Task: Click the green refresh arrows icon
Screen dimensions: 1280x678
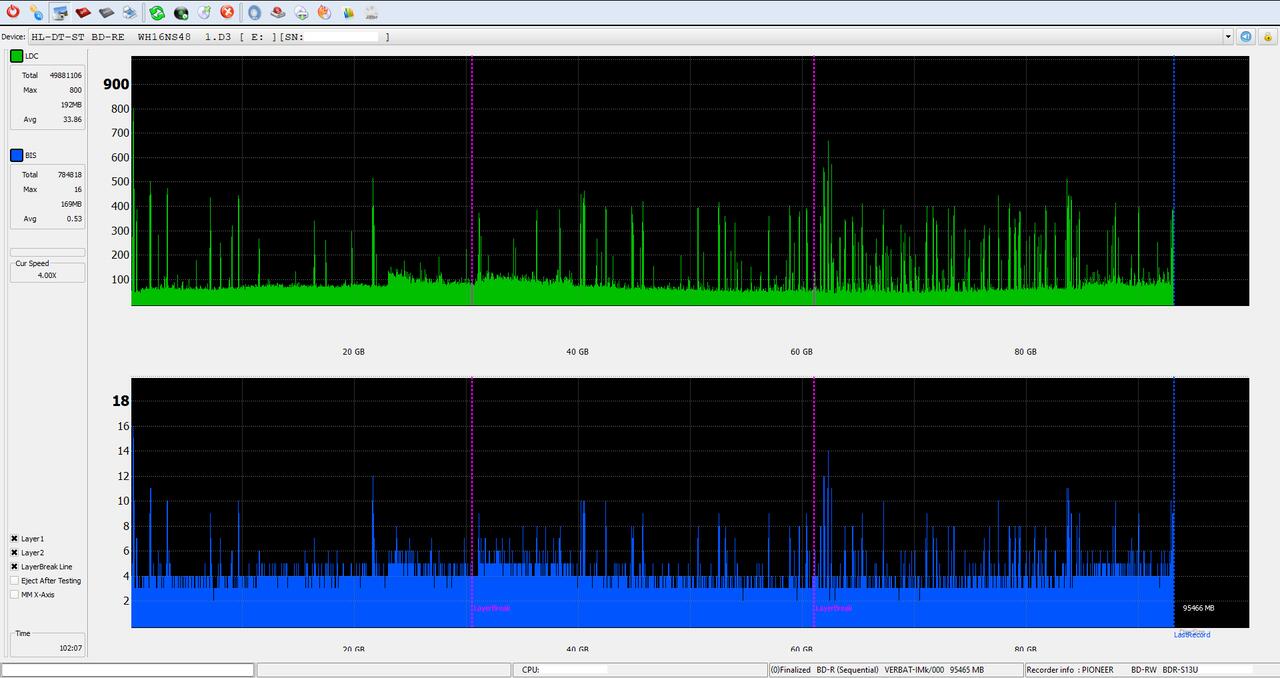Action: click(157, 12)
